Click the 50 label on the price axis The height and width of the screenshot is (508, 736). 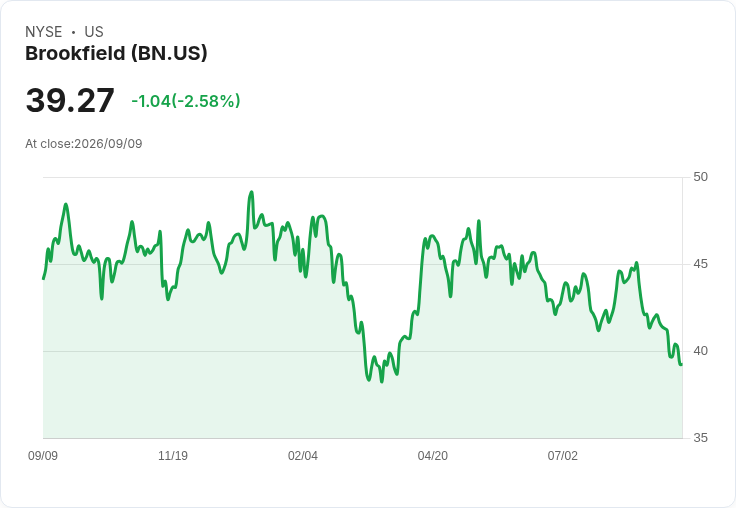point(700,177)
